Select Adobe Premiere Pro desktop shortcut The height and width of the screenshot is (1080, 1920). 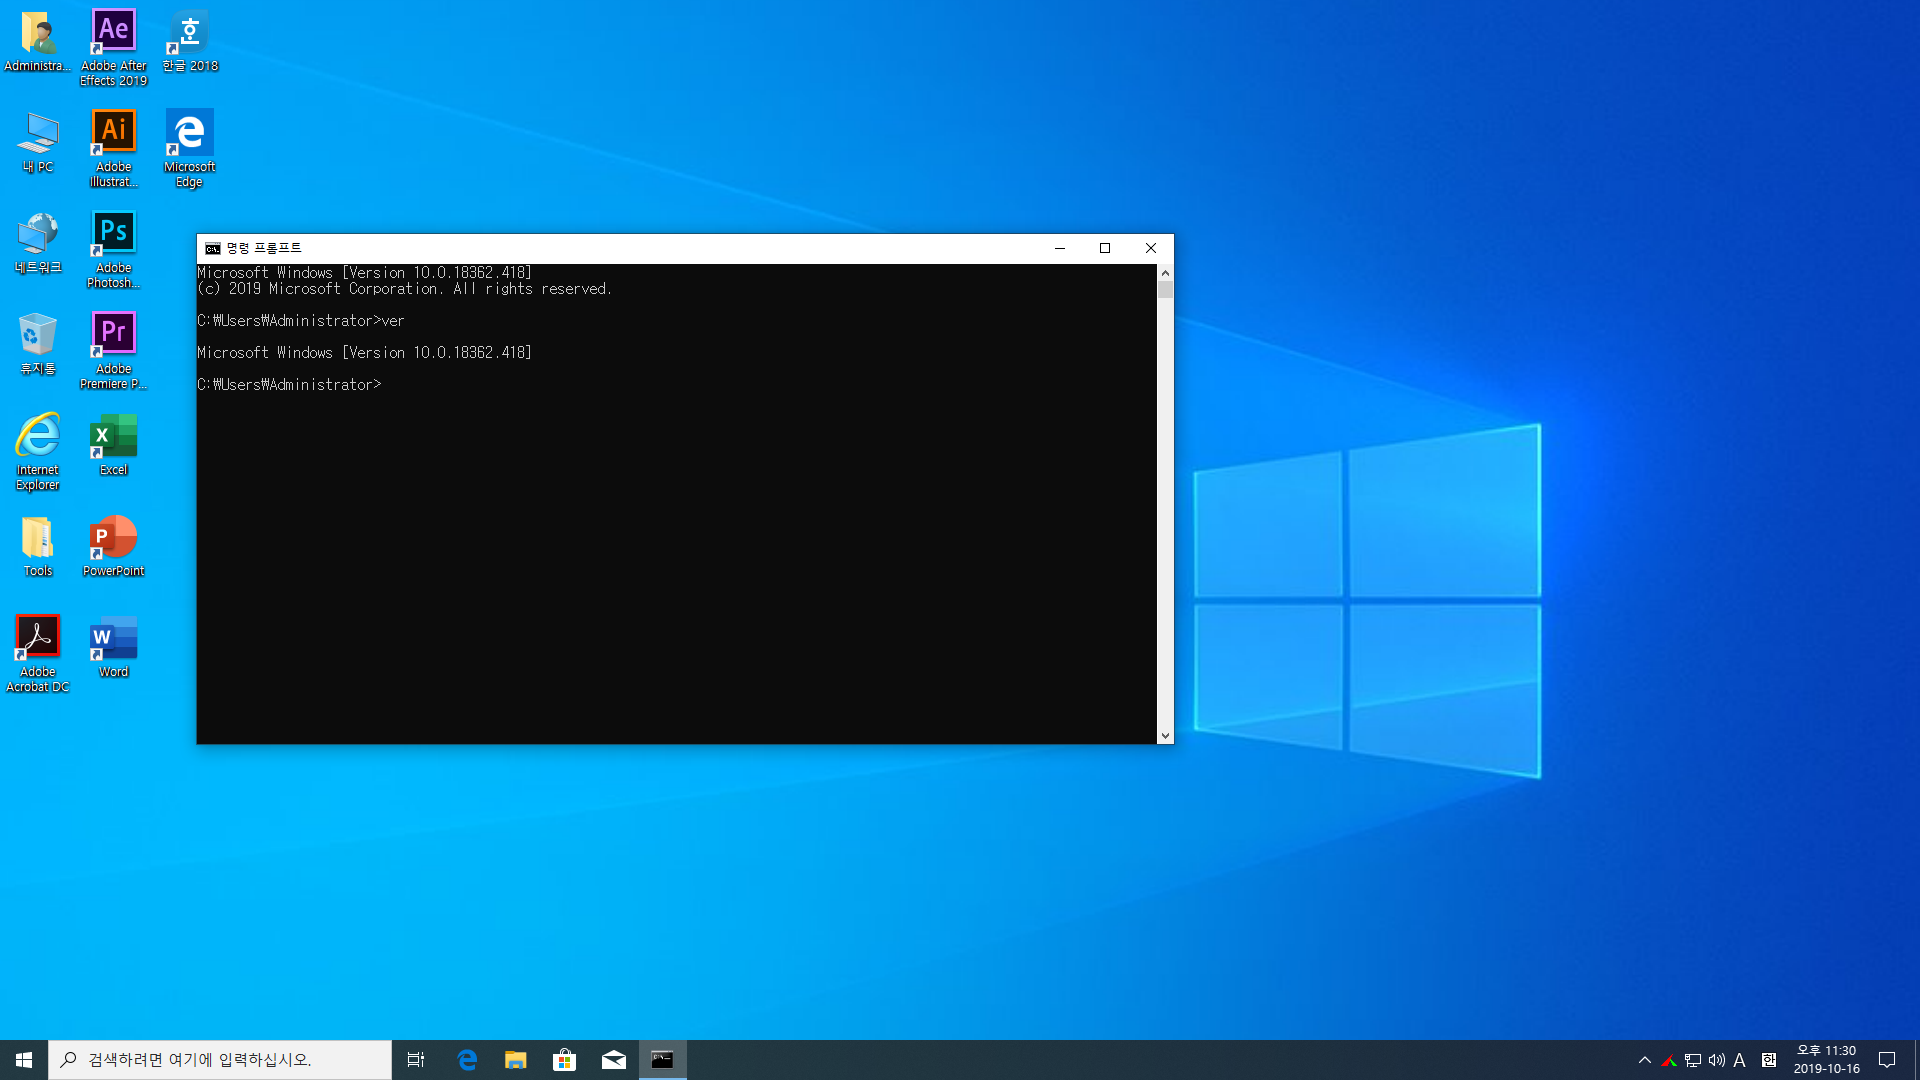[113, 350]
